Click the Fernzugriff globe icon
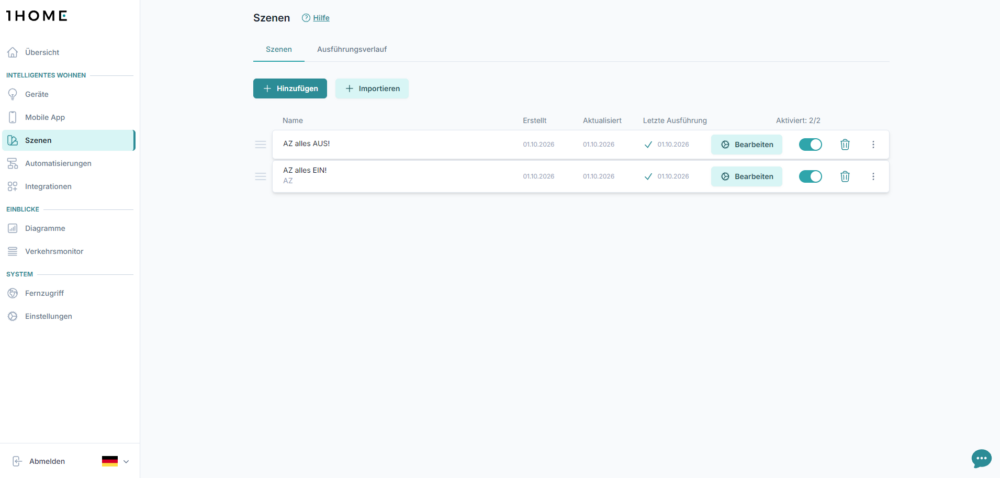The height and width of the screenshot is (478, 1000). 12,293
